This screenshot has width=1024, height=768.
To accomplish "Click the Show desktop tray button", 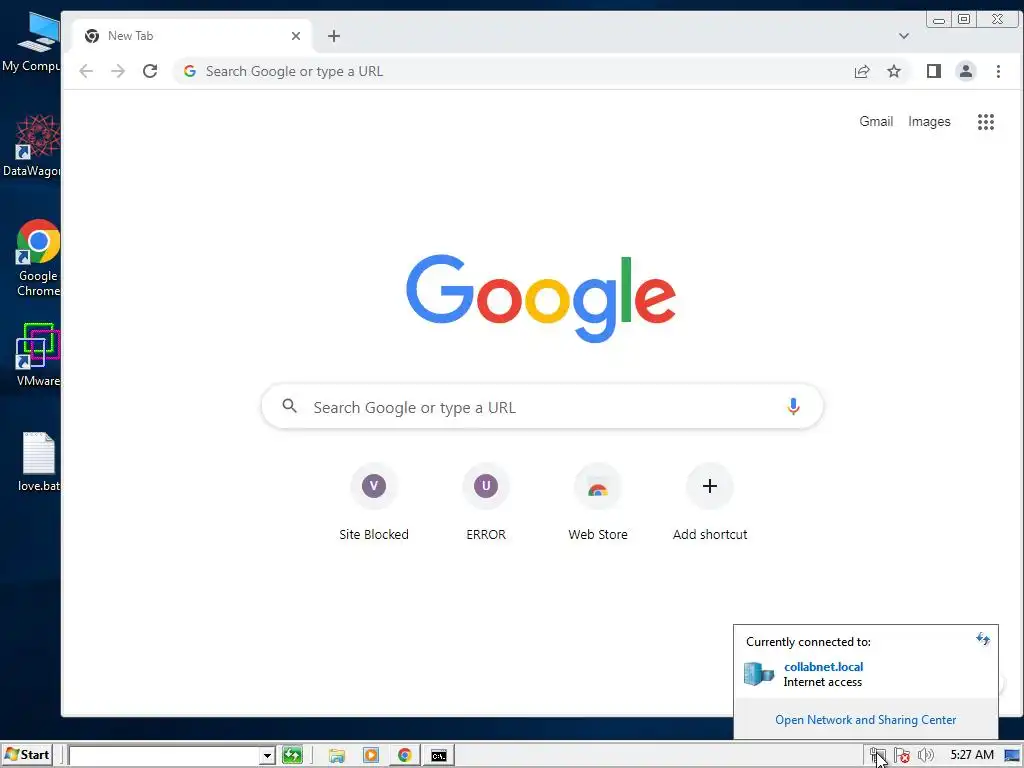I will 1012,756.
